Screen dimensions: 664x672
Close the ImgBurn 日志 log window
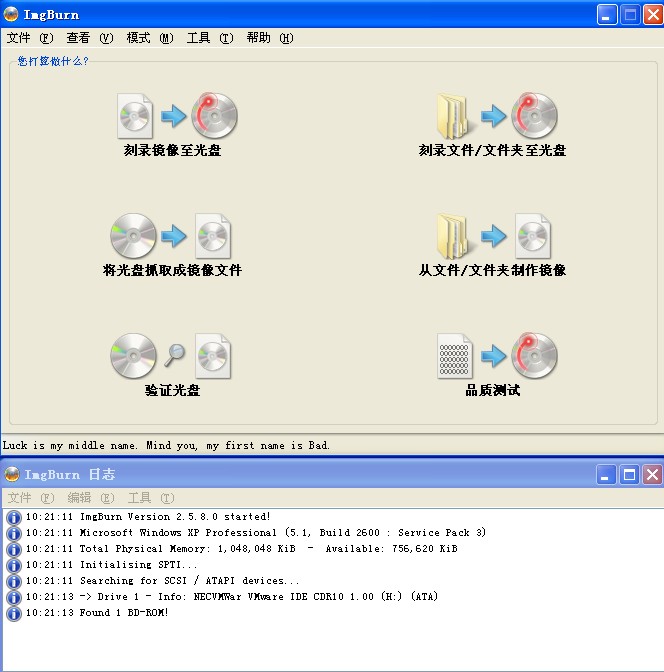(652, 475)
